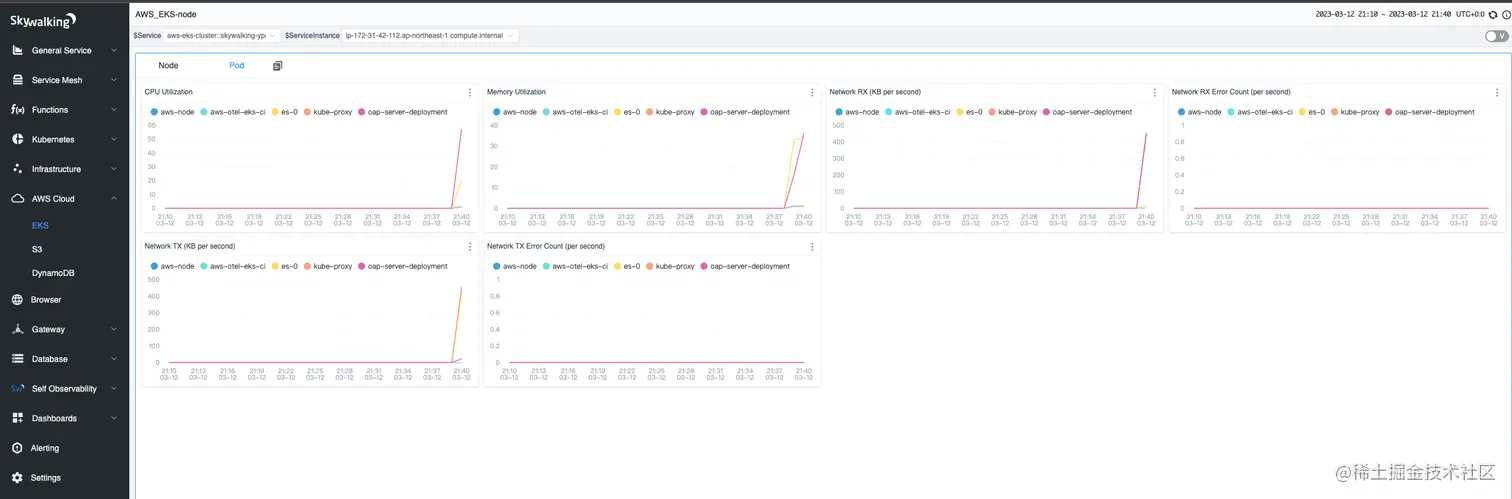
Task: Click the Functions f(x) icon in sidebar
Action: [18, 110]
